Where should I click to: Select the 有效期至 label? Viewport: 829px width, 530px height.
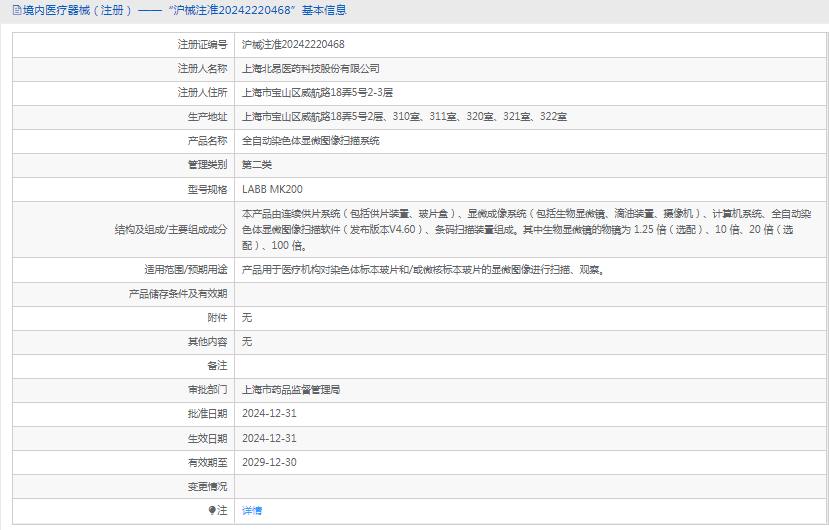[x=207, y=462]
